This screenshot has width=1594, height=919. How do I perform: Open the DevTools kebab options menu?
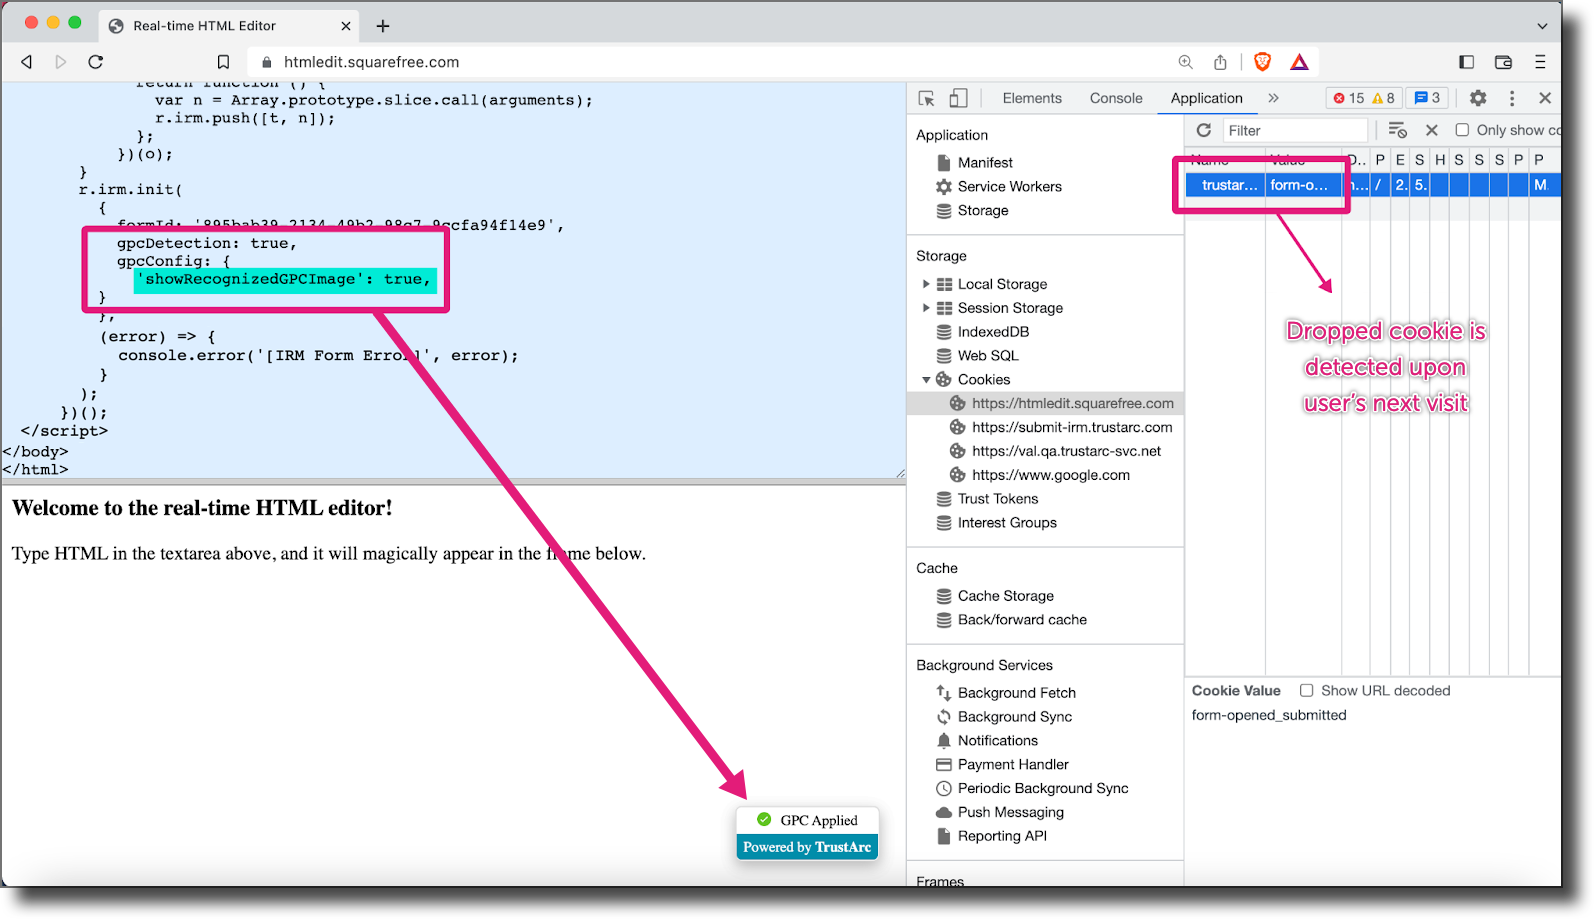tap(1512, 98)
